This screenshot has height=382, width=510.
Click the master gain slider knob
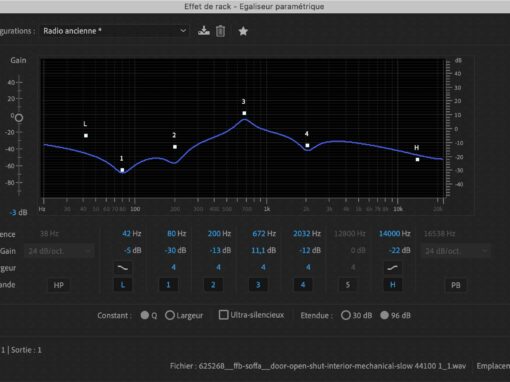pos(19,118)
